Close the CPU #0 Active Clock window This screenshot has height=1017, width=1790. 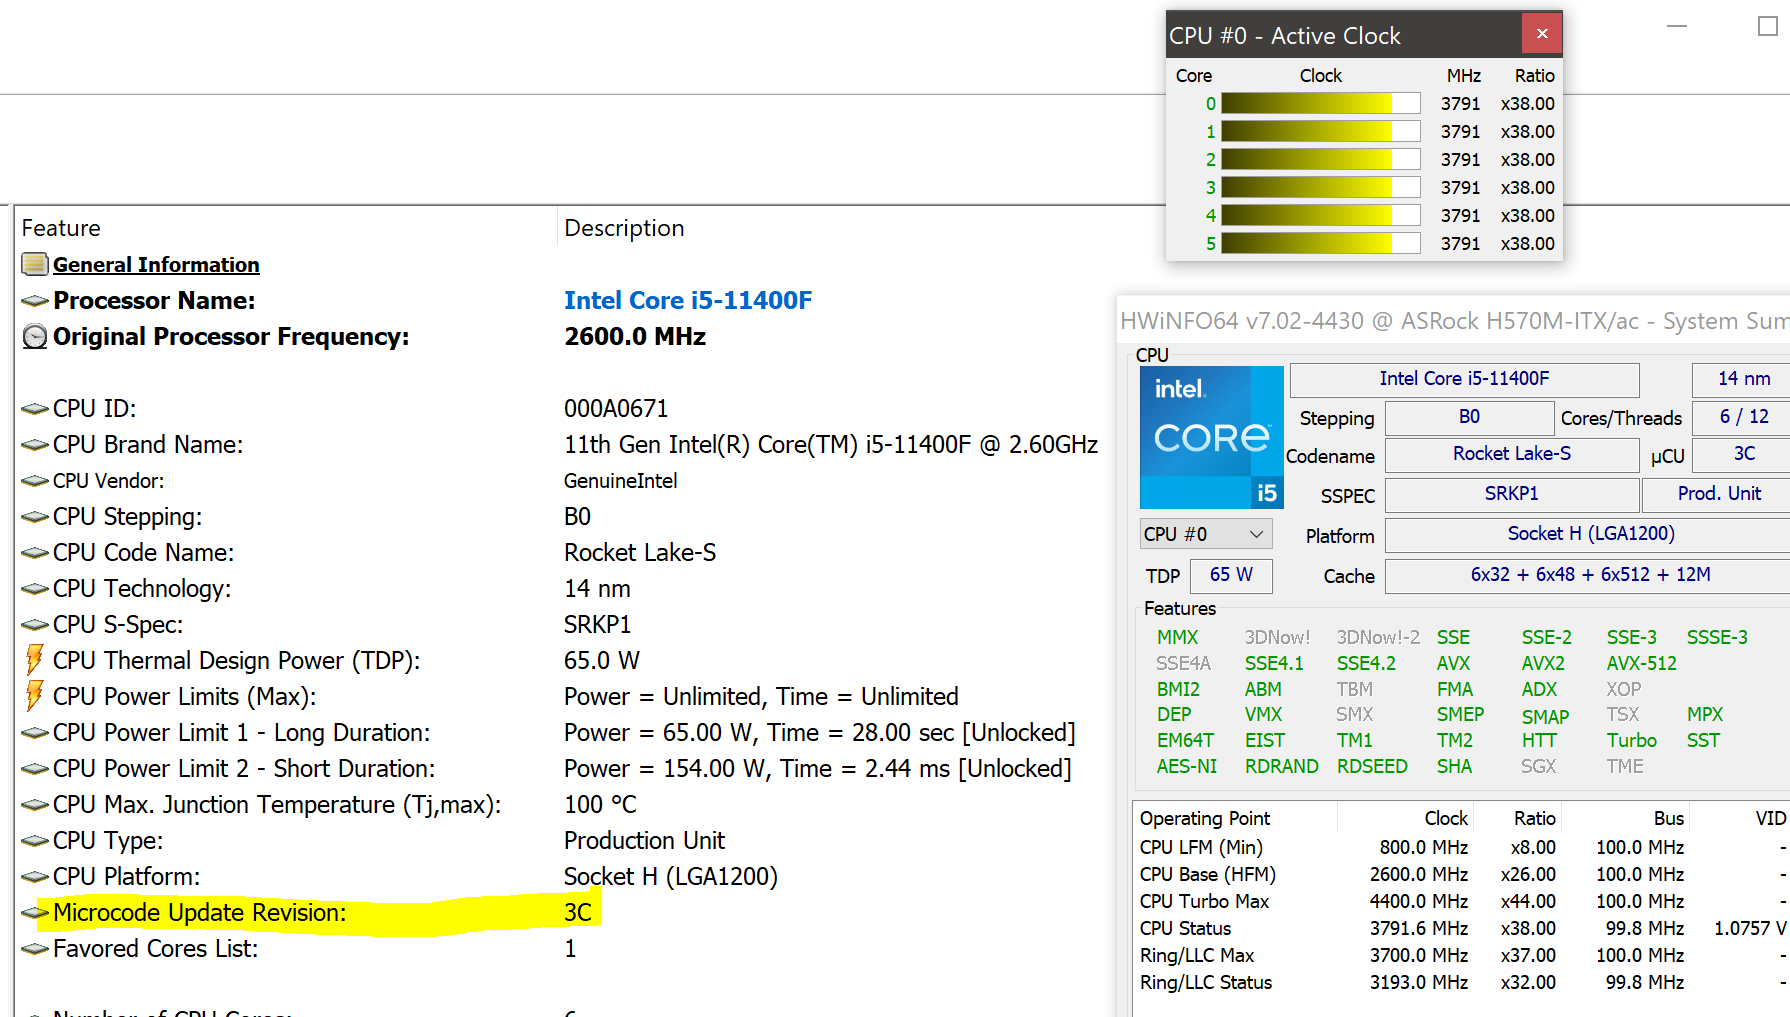[1542, 34]
